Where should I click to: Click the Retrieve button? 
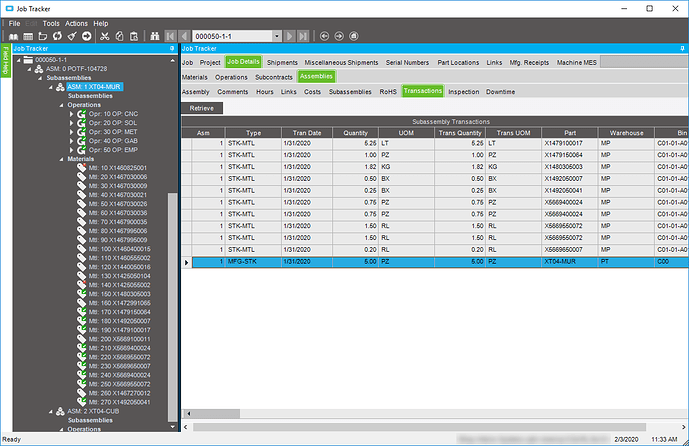click(202, 108)
